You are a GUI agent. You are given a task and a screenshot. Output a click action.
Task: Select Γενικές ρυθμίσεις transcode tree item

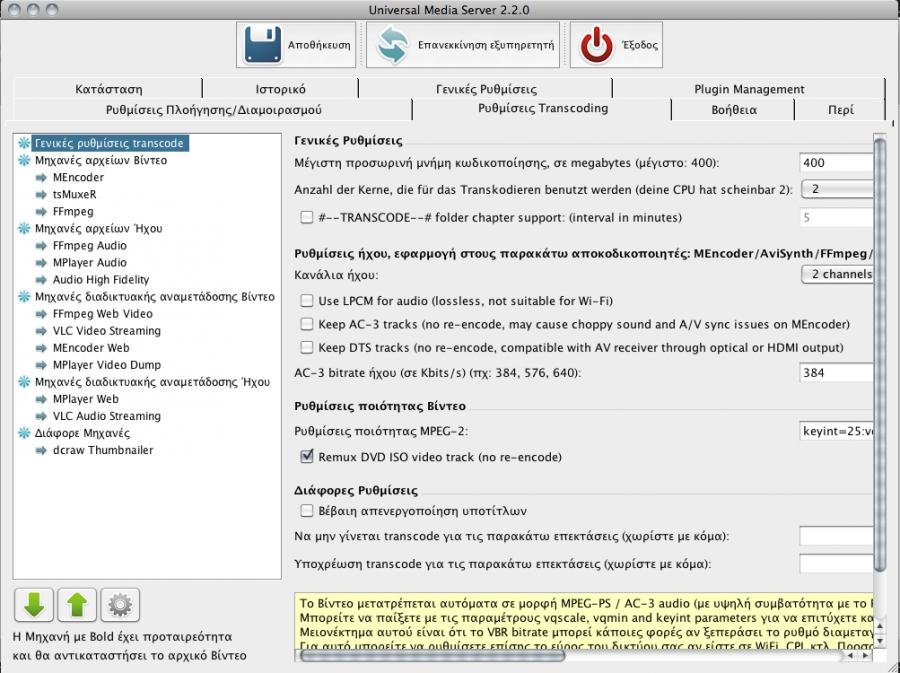pyautogui.click(x=109, y=143)
